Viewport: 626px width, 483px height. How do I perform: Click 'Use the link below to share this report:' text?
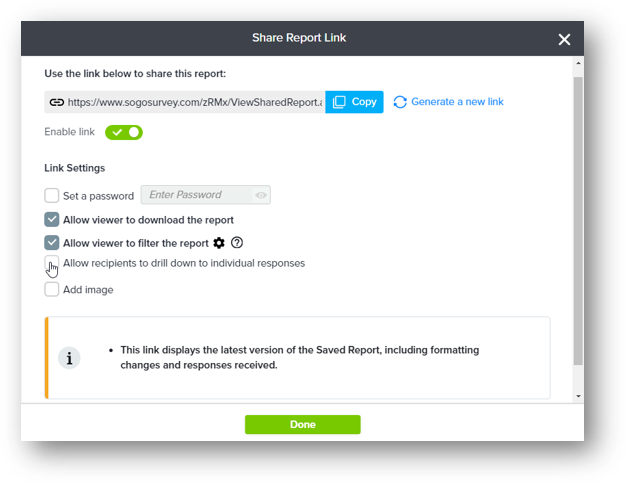135,74
